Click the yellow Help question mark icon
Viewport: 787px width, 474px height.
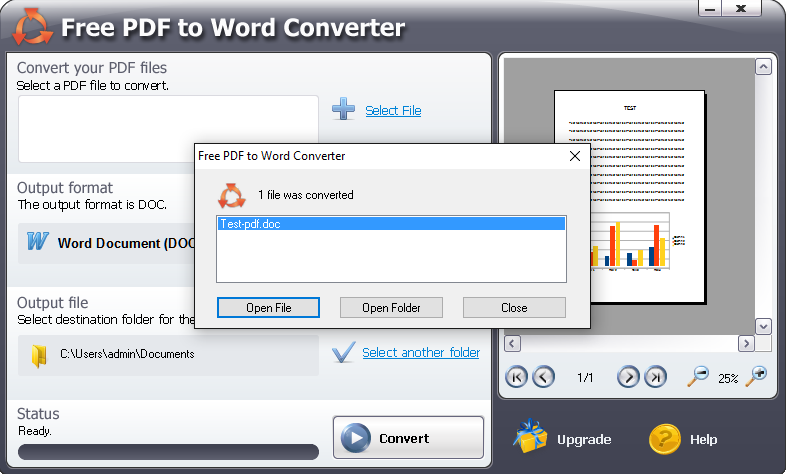pyautogui.click(x=665, y=439)
